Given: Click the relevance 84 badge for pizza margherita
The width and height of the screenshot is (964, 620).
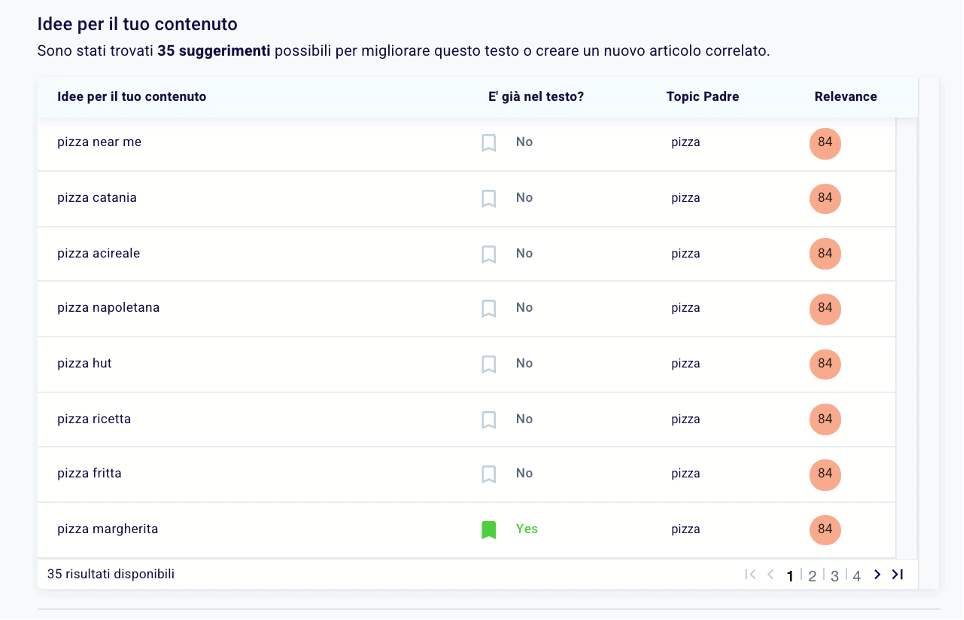Looking at the screenshot, I should click(x=825, y=530).
